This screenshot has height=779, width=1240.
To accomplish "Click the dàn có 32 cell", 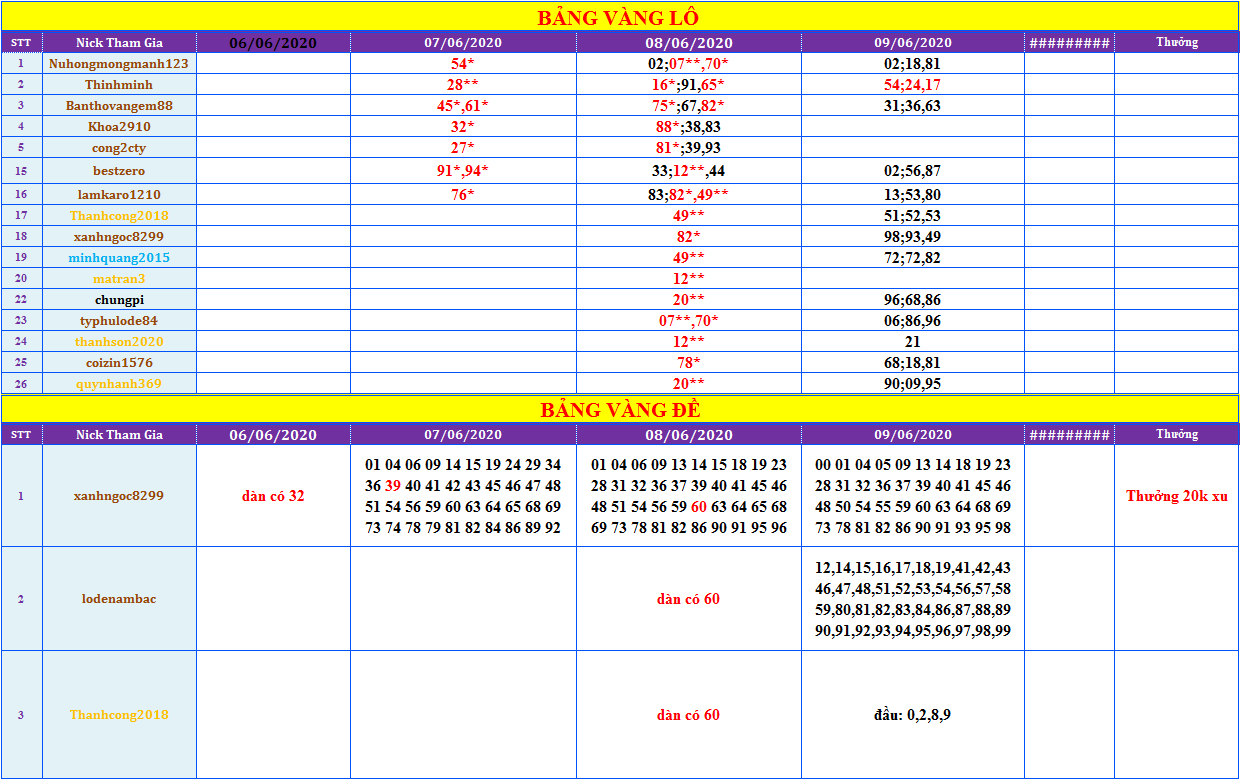I will [x=273, y=495].
